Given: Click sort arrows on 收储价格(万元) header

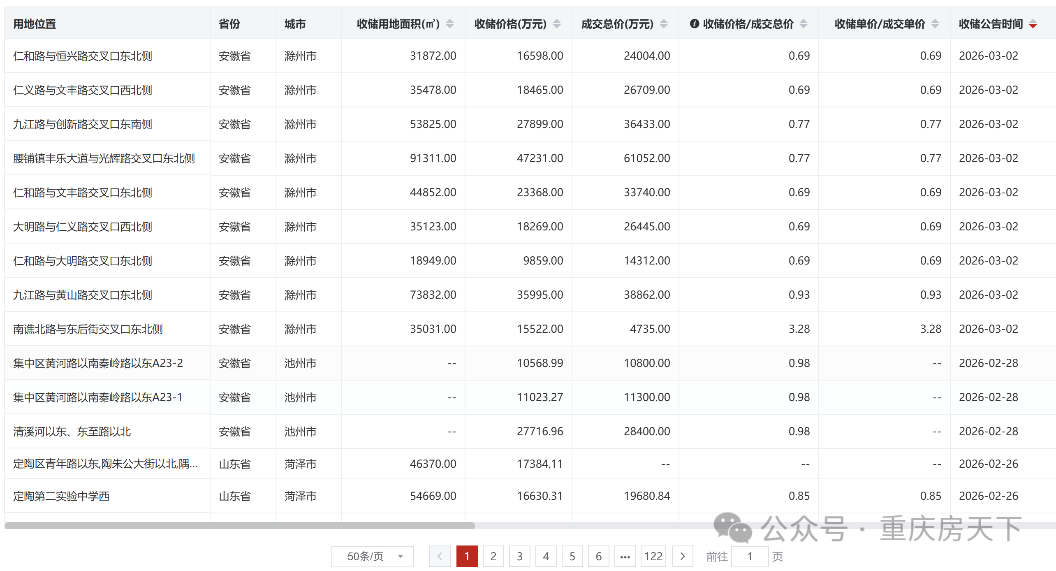Looking at the screenshot, I should 556,24.
